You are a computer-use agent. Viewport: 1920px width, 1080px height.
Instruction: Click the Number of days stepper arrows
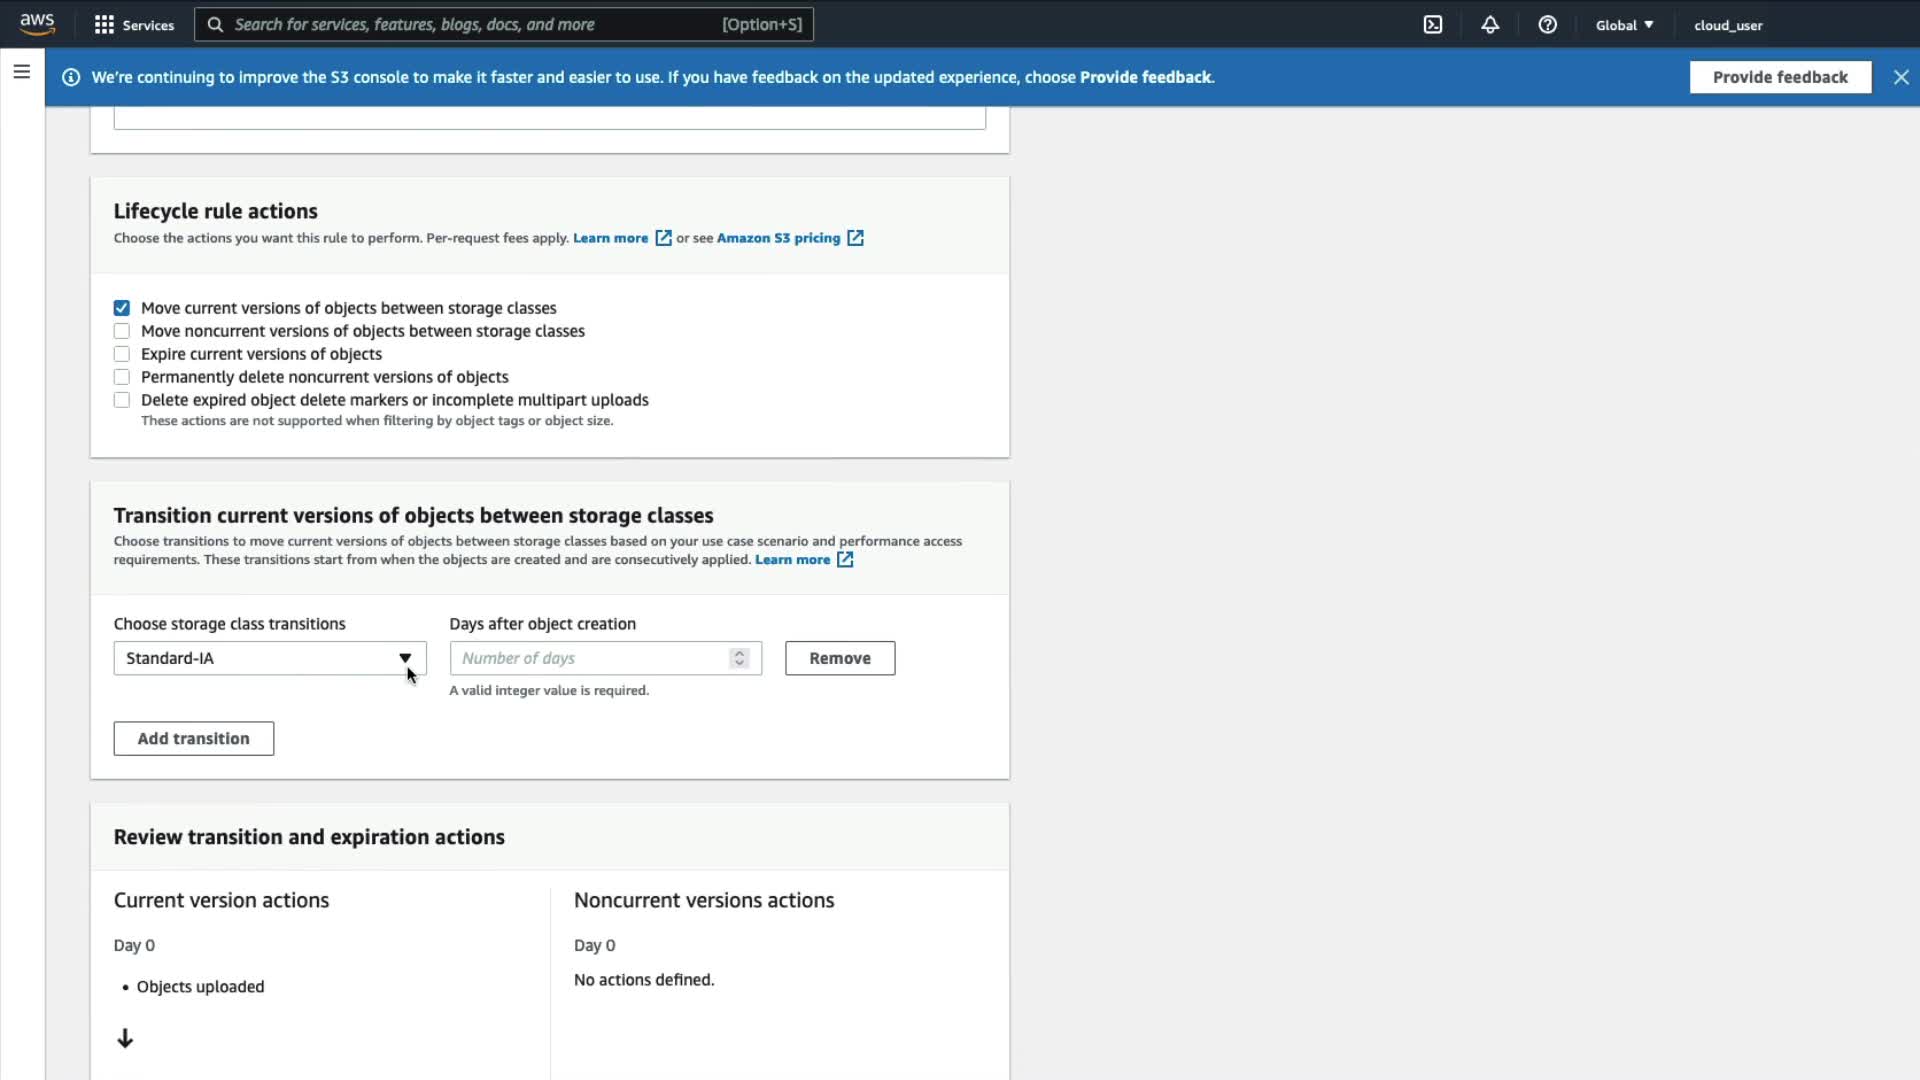pyautogui.click(x=739, y=658)
